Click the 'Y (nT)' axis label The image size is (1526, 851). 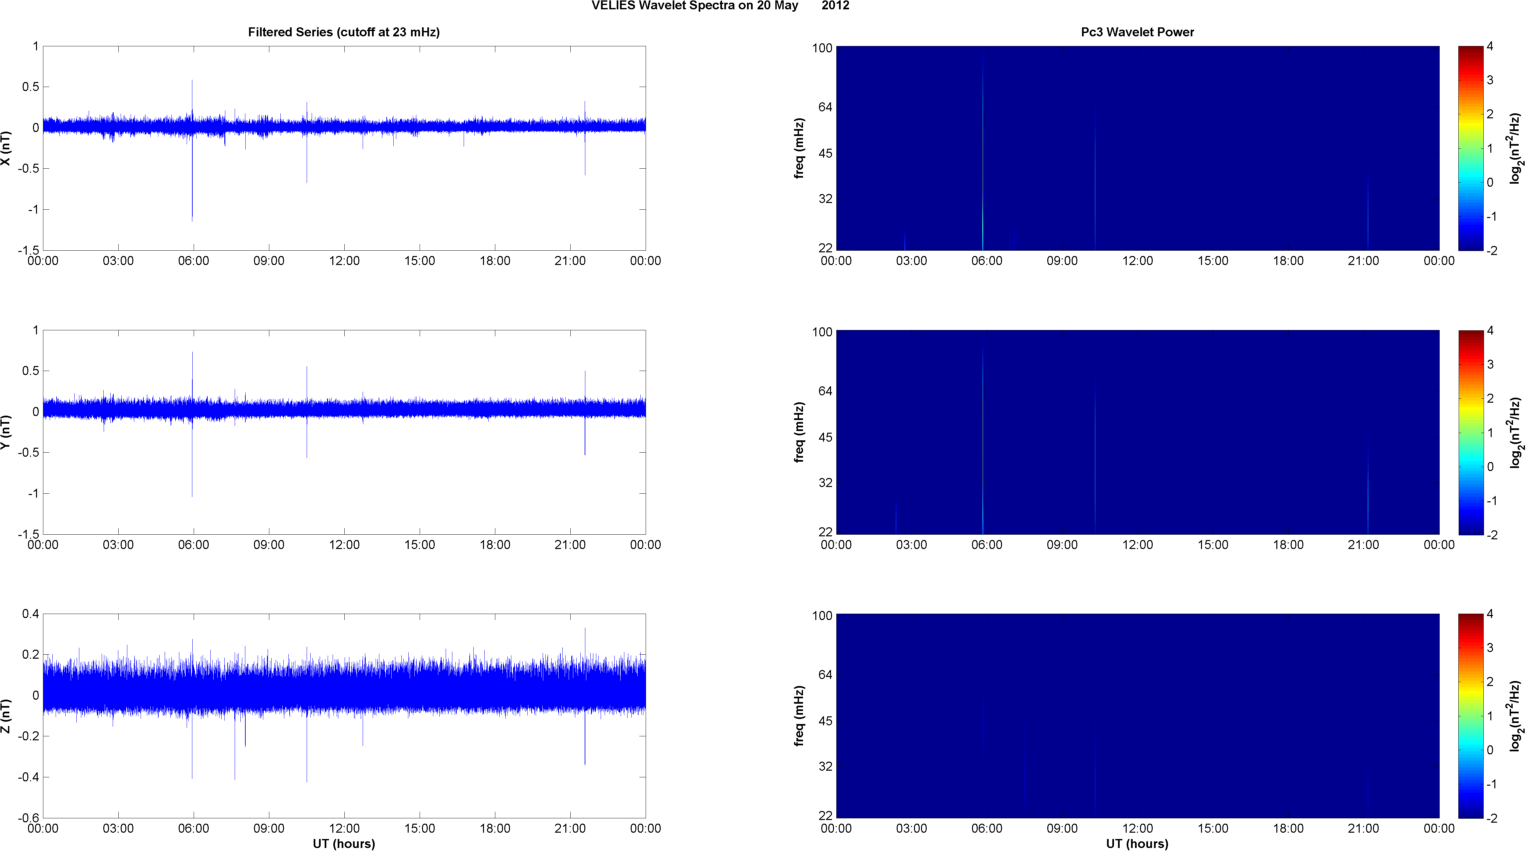pyautogui.click(x=7, y=432)
